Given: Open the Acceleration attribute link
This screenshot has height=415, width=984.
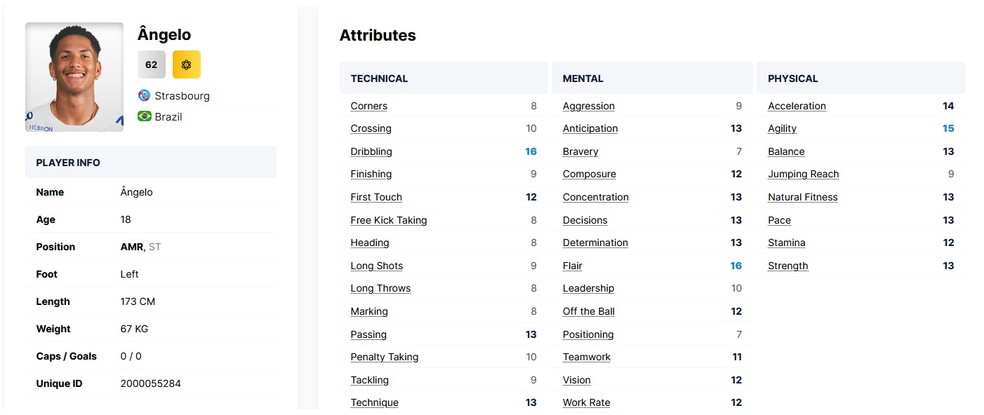Looking at the screenshot, I should pos(797,106).
